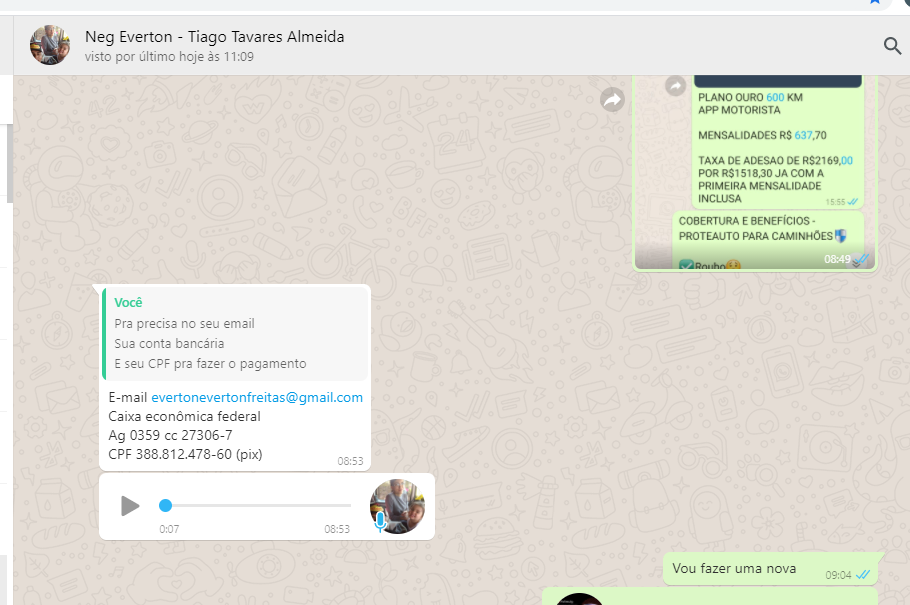Click the forward icon inside the top green bubble
This screenshot has height=605, width=910.
click(676, 87)
